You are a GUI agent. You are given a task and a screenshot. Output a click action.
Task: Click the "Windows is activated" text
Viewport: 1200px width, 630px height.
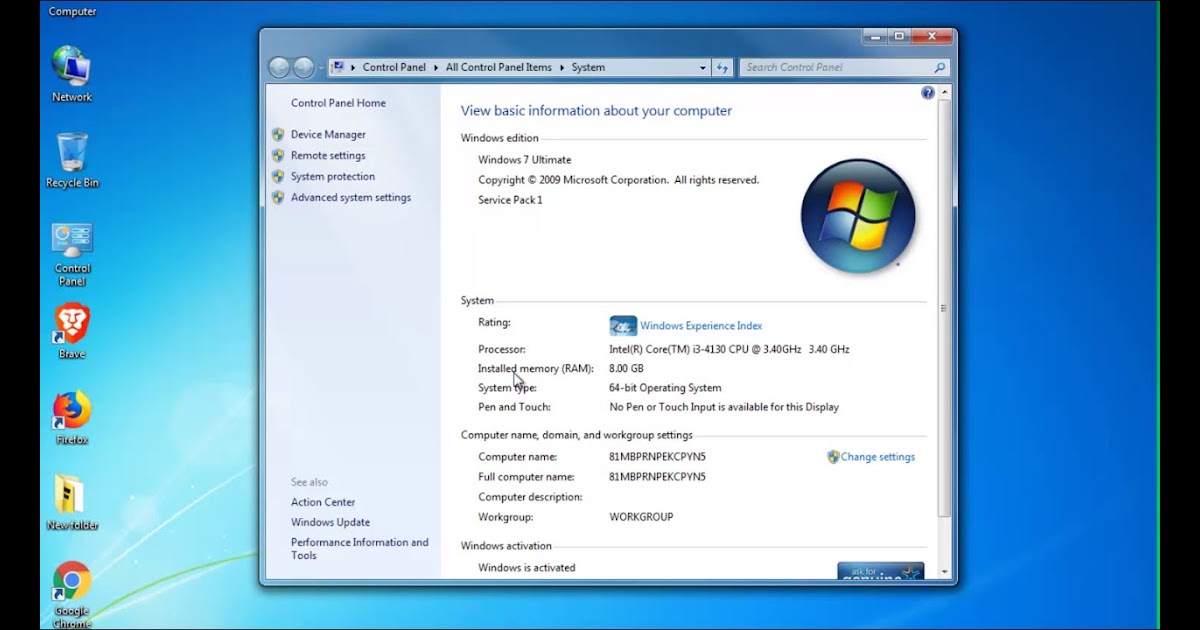click(x=527, y=568)
